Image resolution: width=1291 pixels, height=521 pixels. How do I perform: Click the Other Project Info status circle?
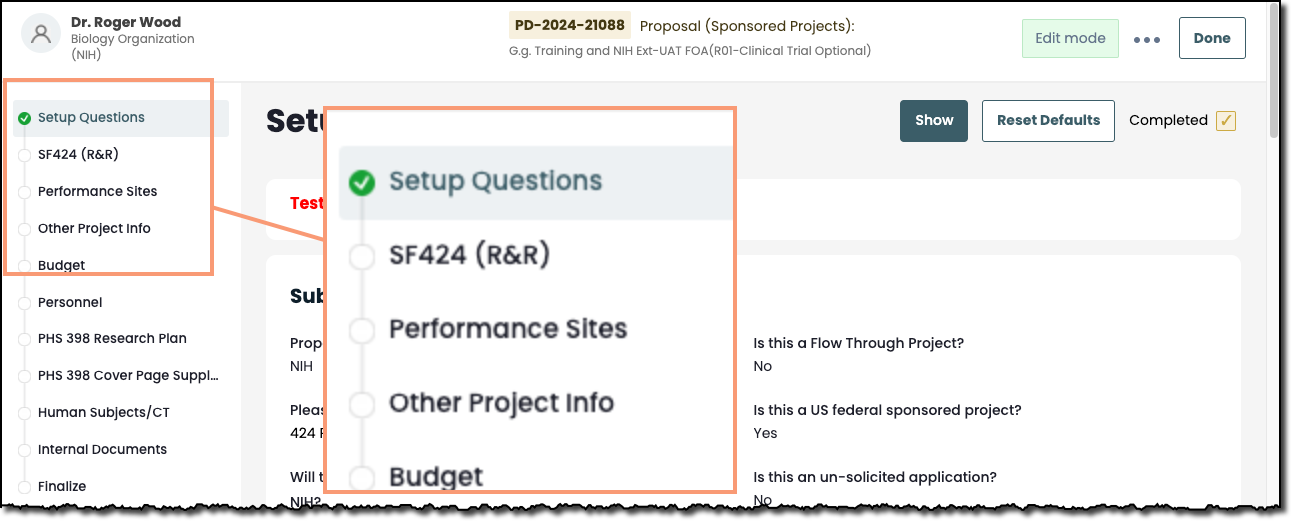(x=24, y=229)
